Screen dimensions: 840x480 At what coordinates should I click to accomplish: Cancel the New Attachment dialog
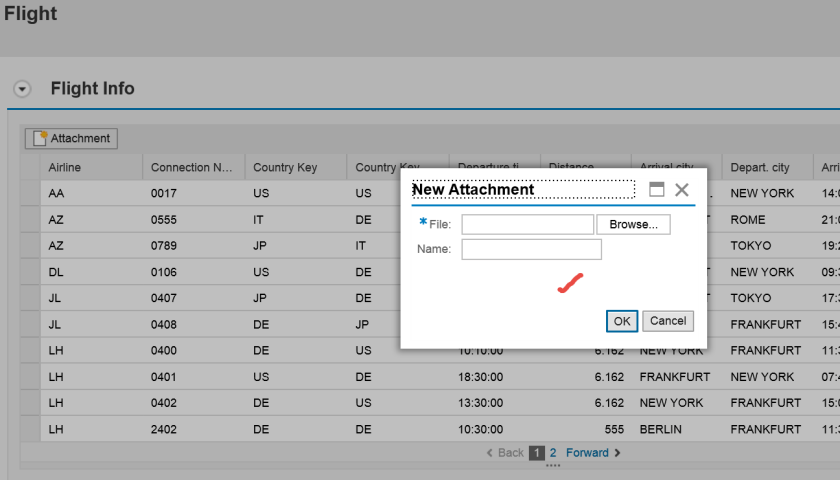coord(667,321)
